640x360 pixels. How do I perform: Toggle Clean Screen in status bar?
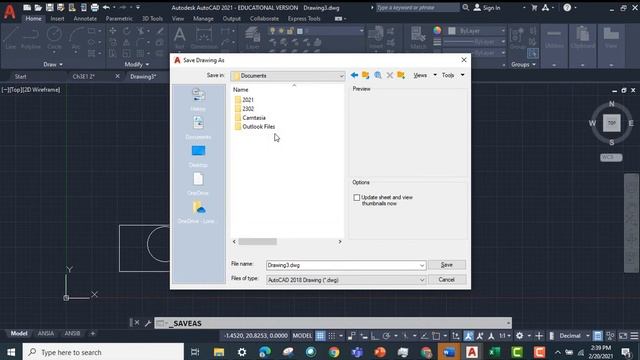(x=623, y=336)
